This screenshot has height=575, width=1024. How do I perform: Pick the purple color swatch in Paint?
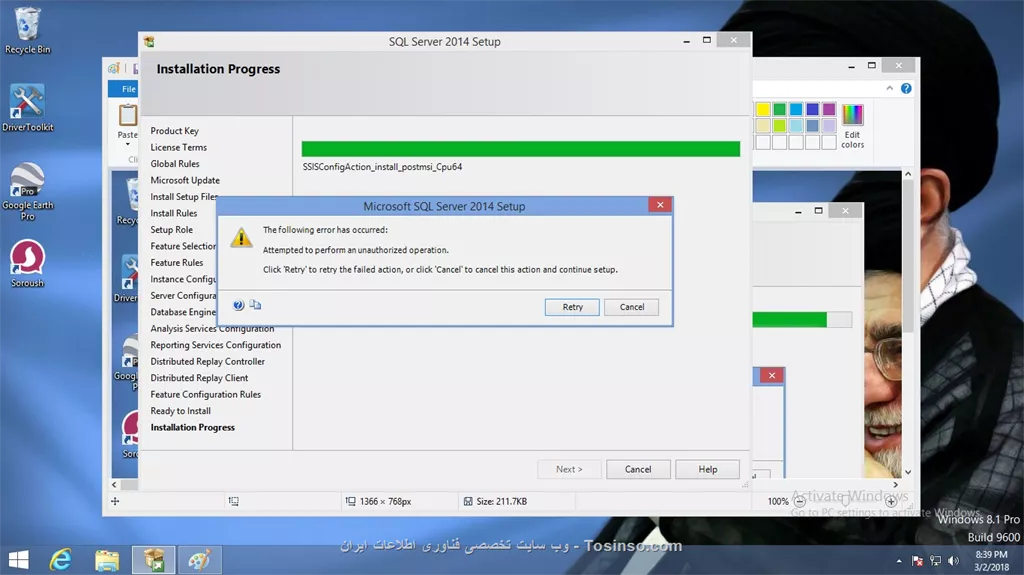pyautogui.click(x=829, y=109)
